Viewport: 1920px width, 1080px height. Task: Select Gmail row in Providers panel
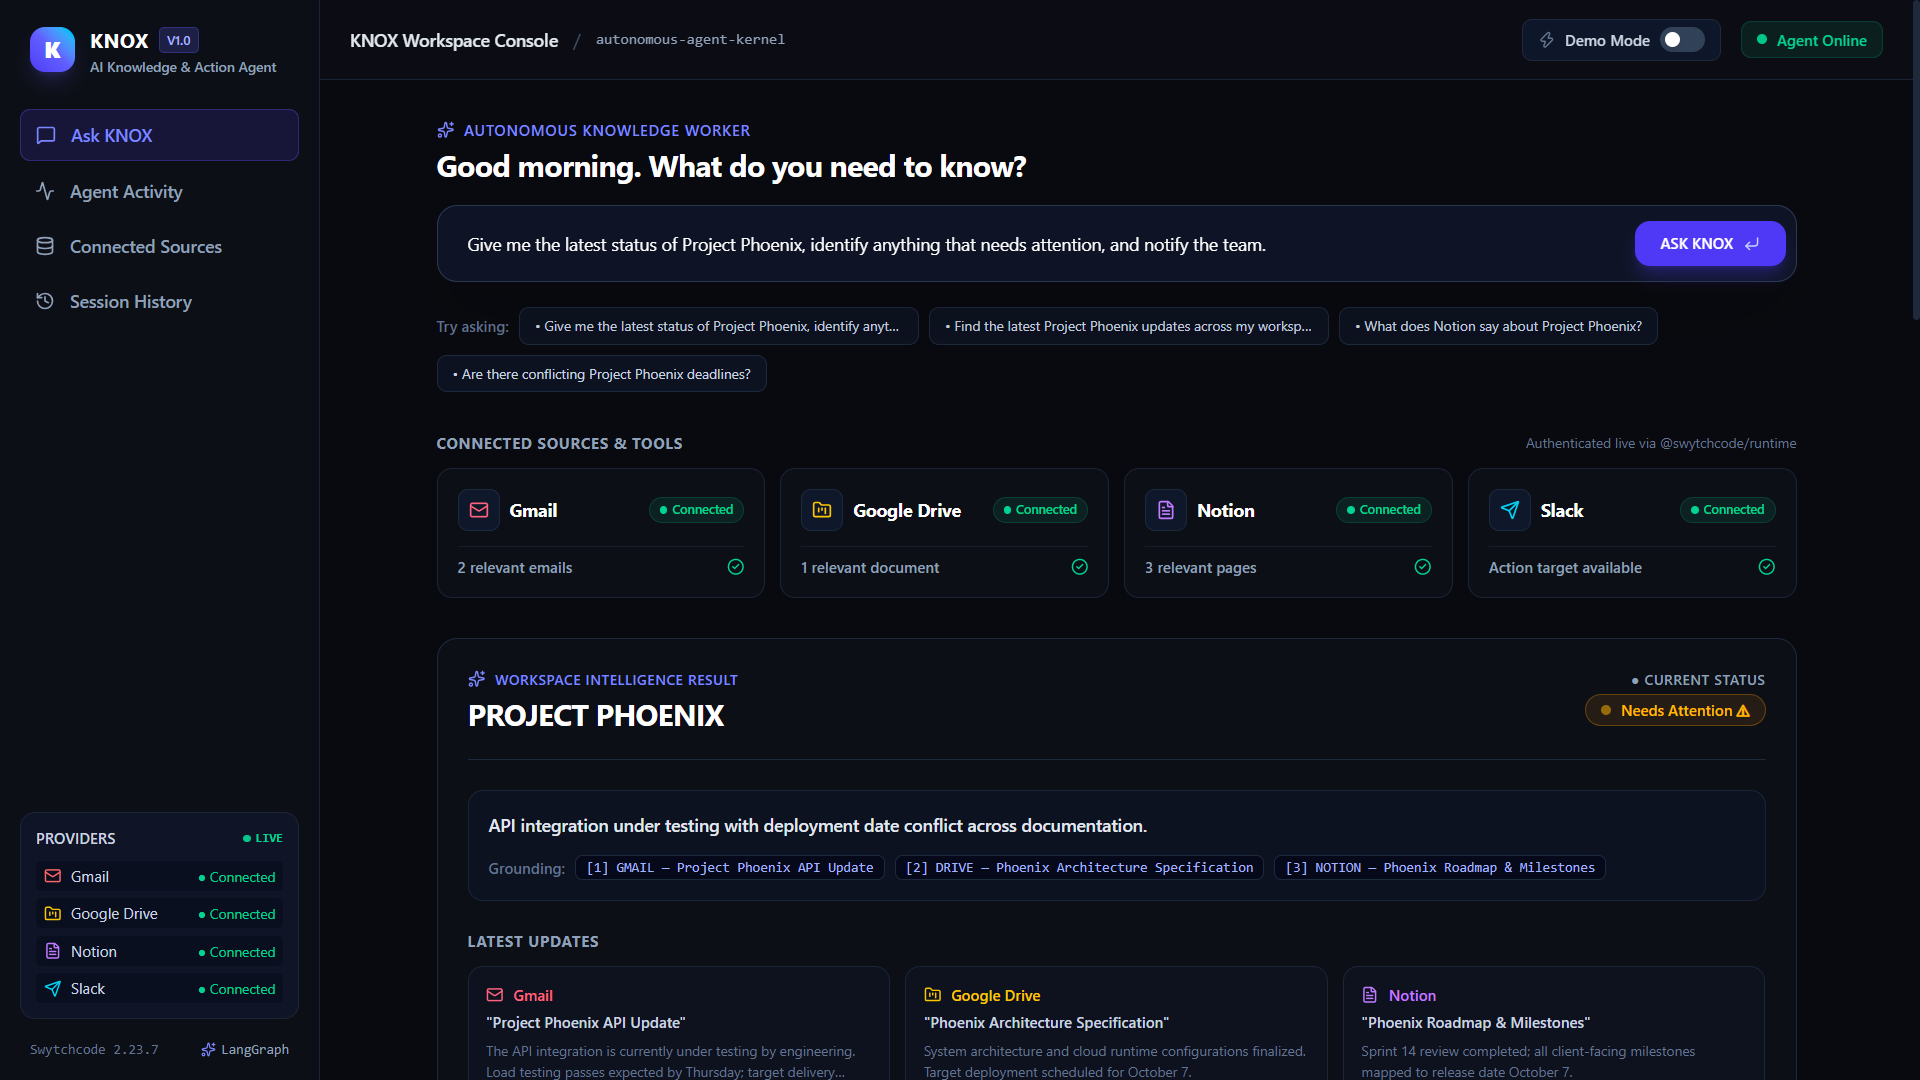pyautogui.click(x=159, y=876)
